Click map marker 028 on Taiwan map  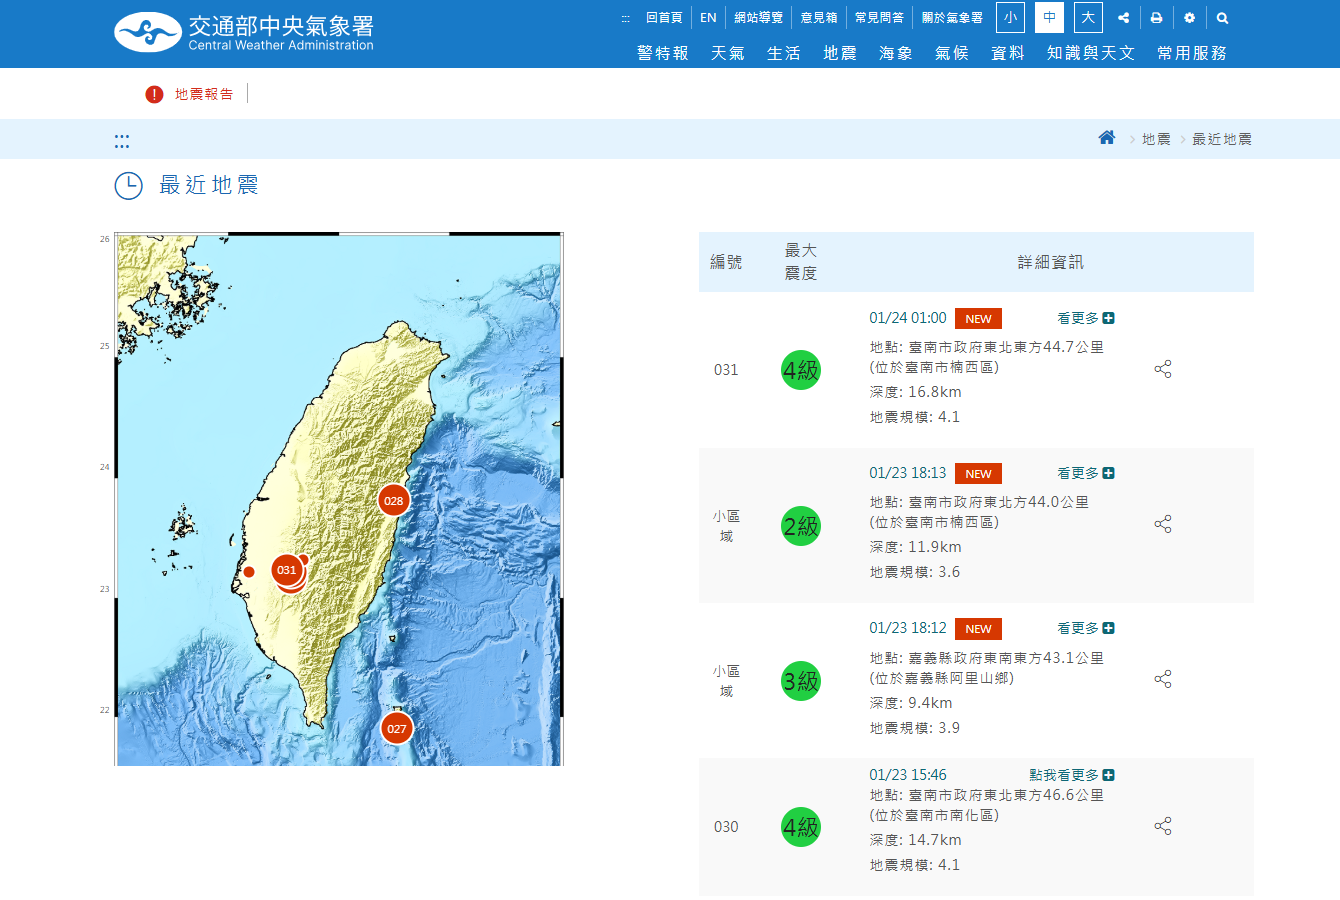click(x=394, y=500)
